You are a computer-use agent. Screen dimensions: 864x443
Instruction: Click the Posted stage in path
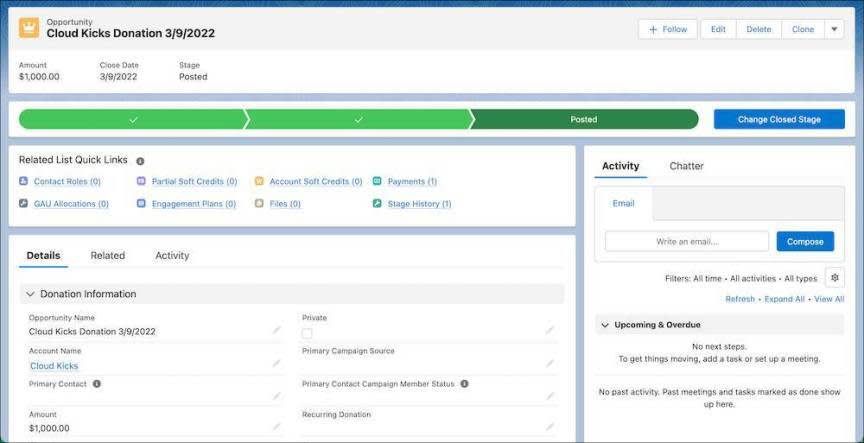click(584, 119)
